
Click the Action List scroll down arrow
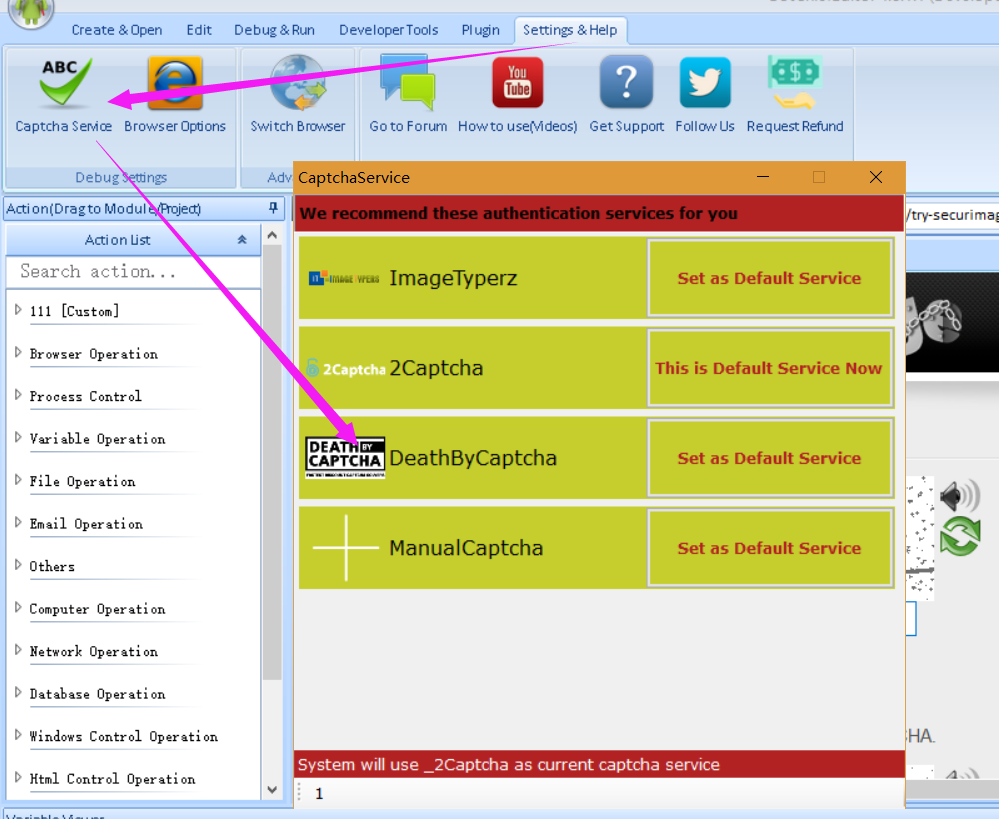pyautogui.click(x=272, y=789)
